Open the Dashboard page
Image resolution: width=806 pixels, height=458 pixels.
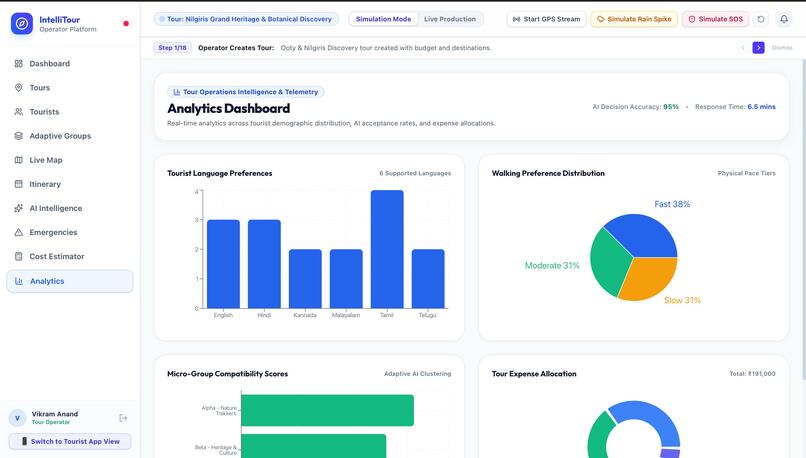[x=69, y=64]
